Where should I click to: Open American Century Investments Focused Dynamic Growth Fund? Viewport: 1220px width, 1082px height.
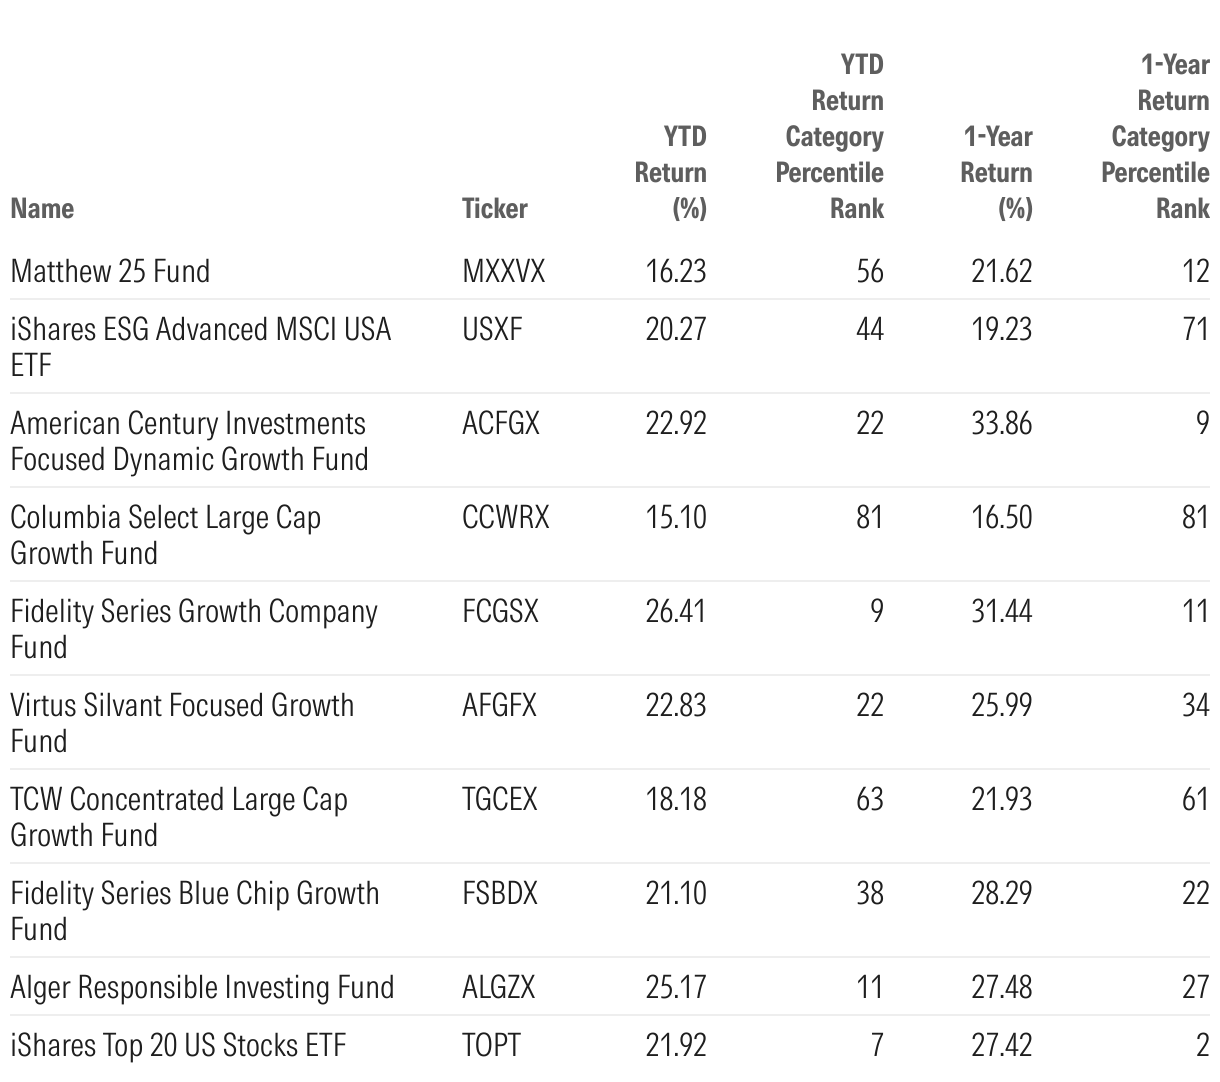189,440
